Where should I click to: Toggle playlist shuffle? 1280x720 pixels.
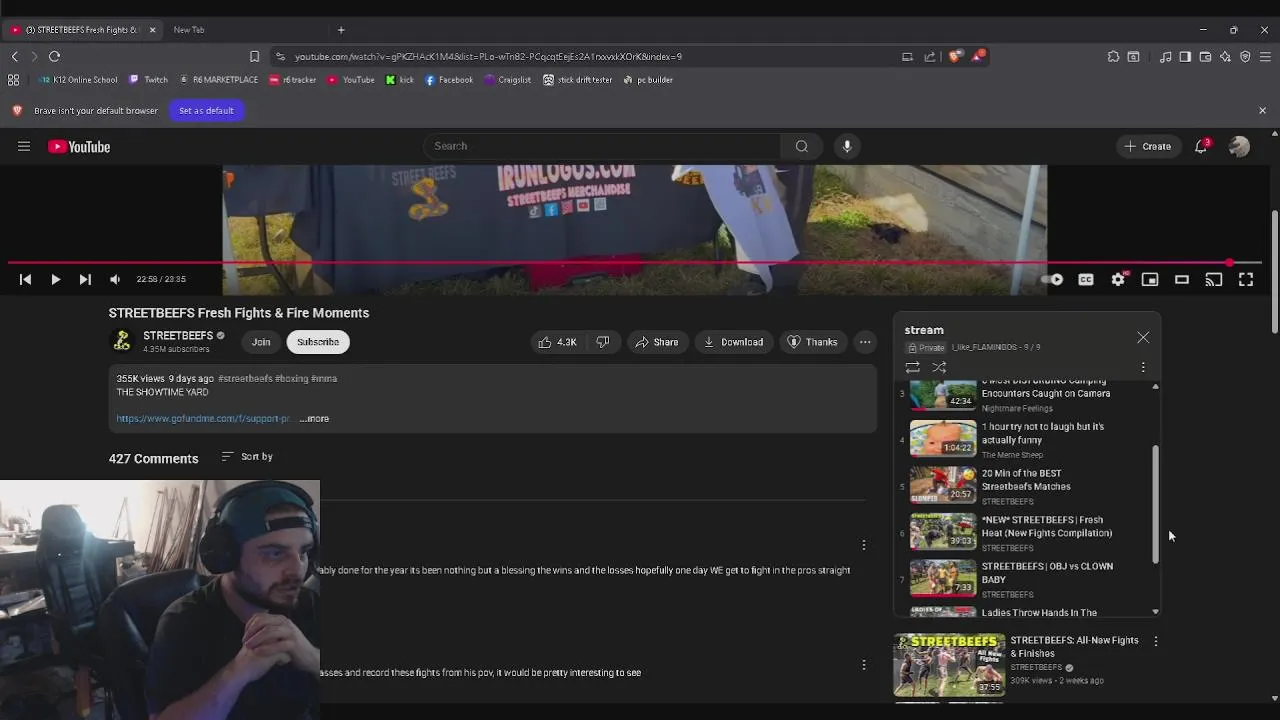click(939, 368)
